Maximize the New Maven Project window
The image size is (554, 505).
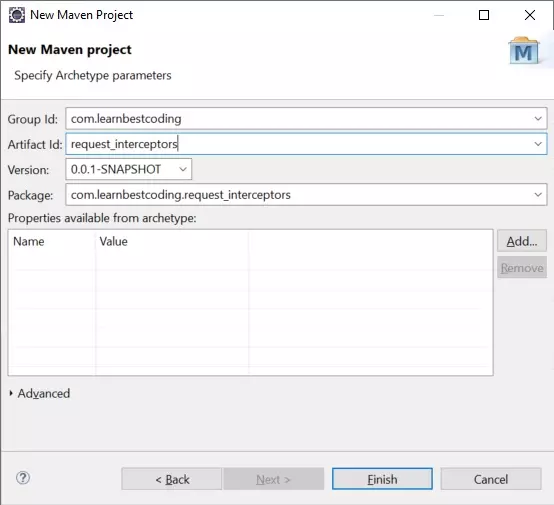pyautogui.click(x=484, y=15)
